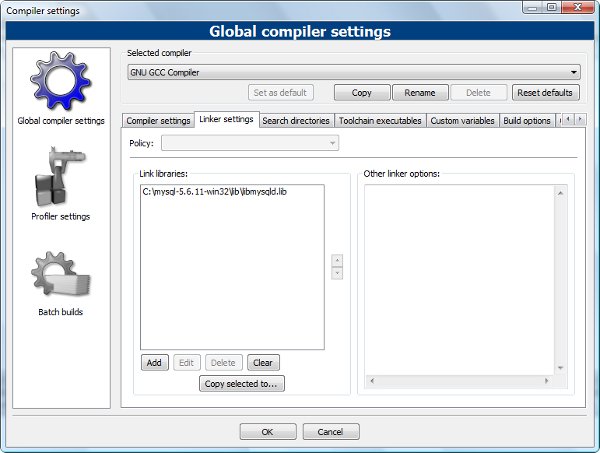Click the Add library button

point(154,363)
